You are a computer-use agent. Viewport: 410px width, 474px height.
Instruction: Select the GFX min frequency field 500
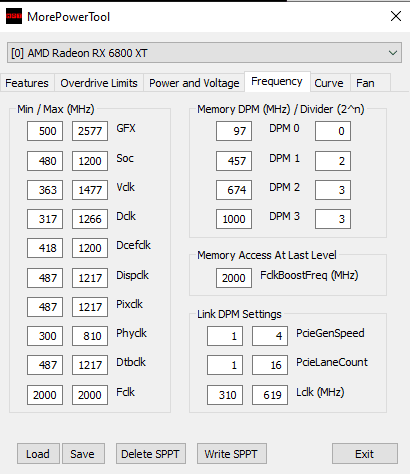(45, 131)
